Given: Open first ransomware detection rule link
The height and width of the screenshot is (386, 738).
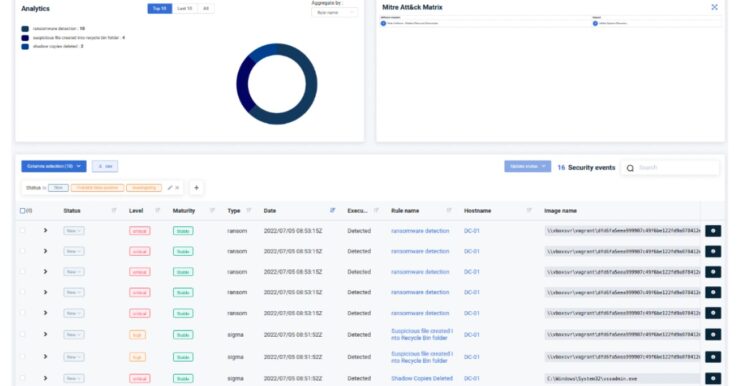Looking at the screenshot, I should 420,231.
